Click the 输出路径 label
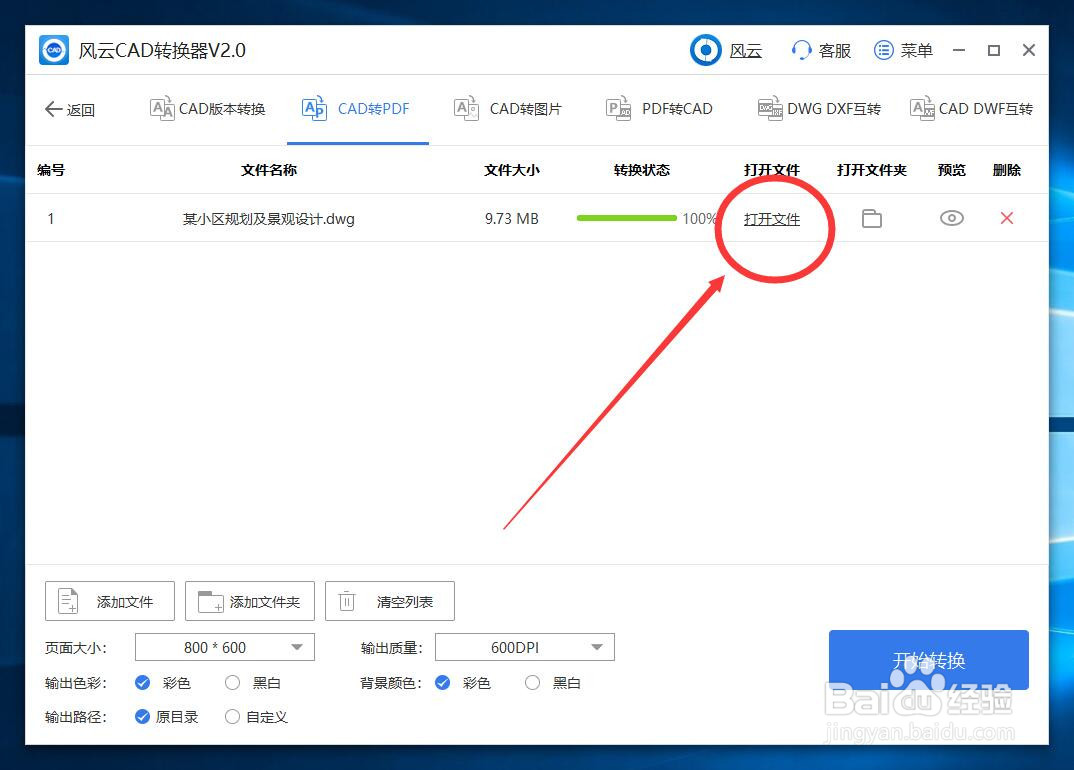The image size is (1074, 770). [75, 717]
